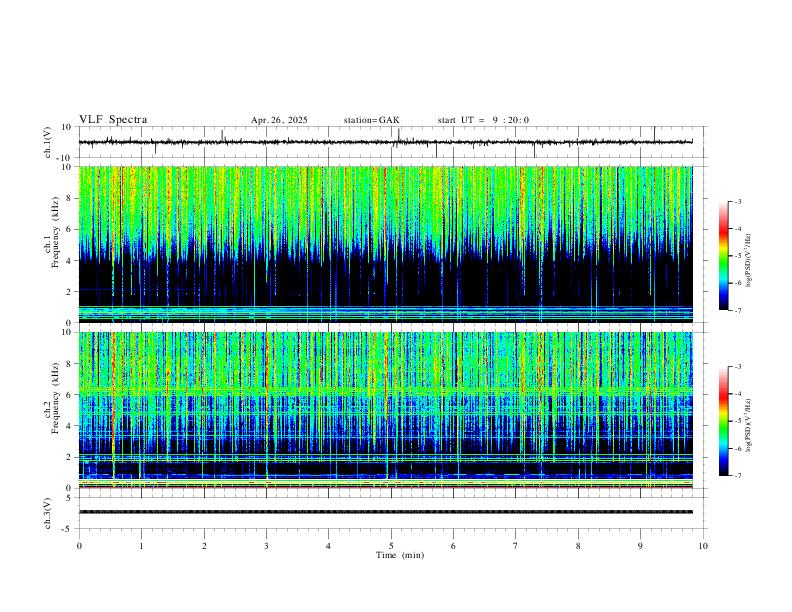Click the 'station=GAK' label

pos(371,120)
